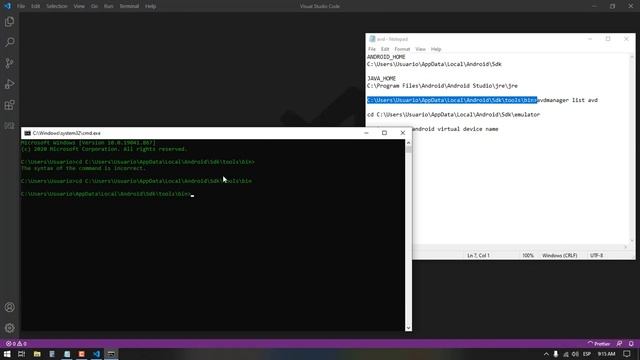The width and height of the screenshot is (640, 360).
Task: Maximize the cmd.exe window
Action: [x=384, y=133]
